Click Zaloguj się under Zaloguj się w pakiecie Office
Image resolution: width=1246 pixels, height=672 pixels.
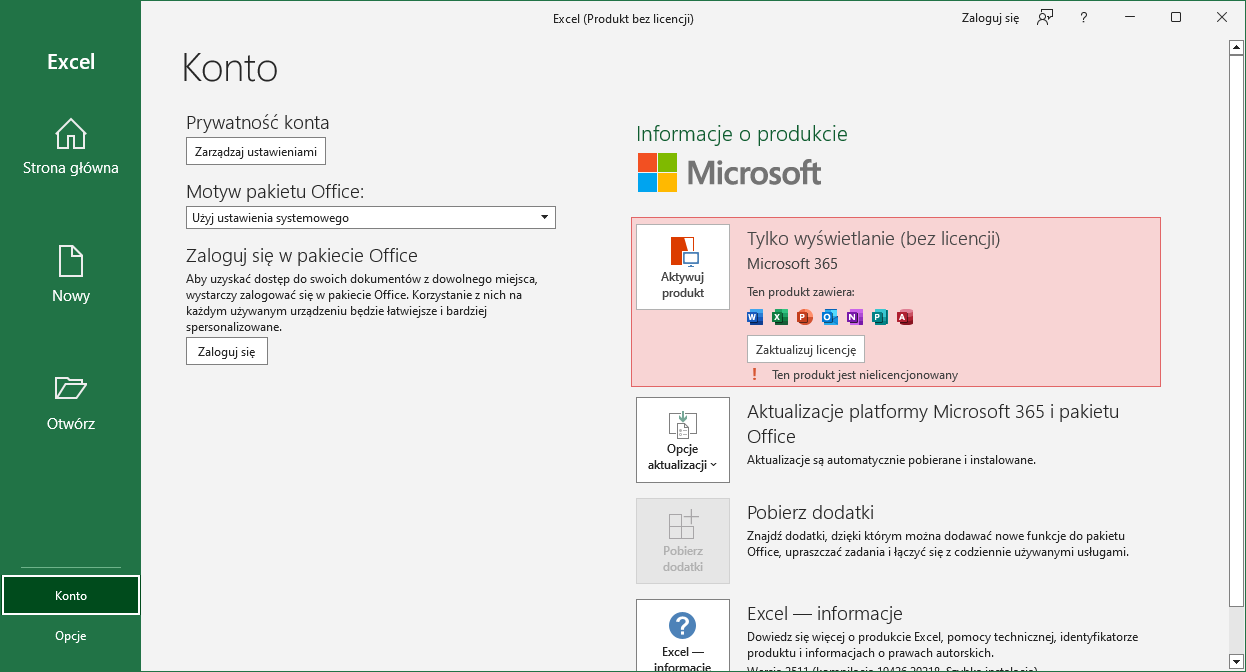tap(227, 351)
